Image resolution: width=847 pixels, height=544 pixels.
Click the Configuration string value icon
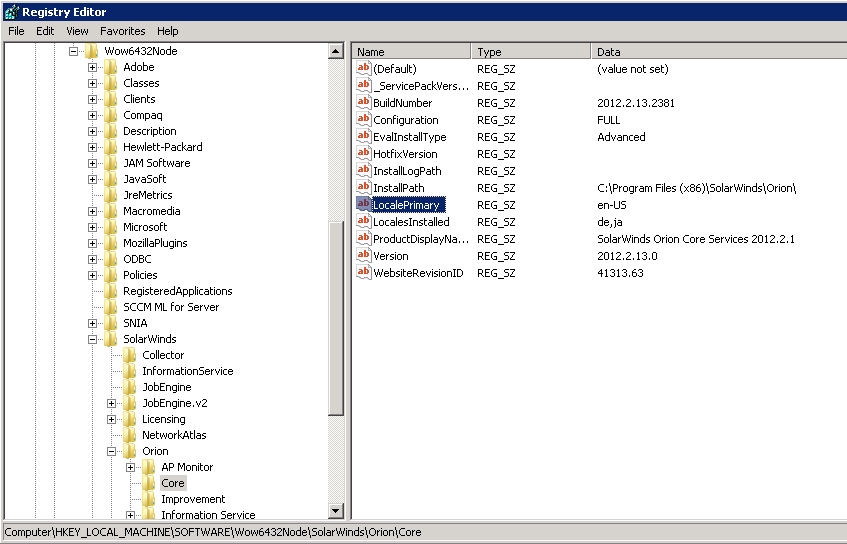point(363,119)
